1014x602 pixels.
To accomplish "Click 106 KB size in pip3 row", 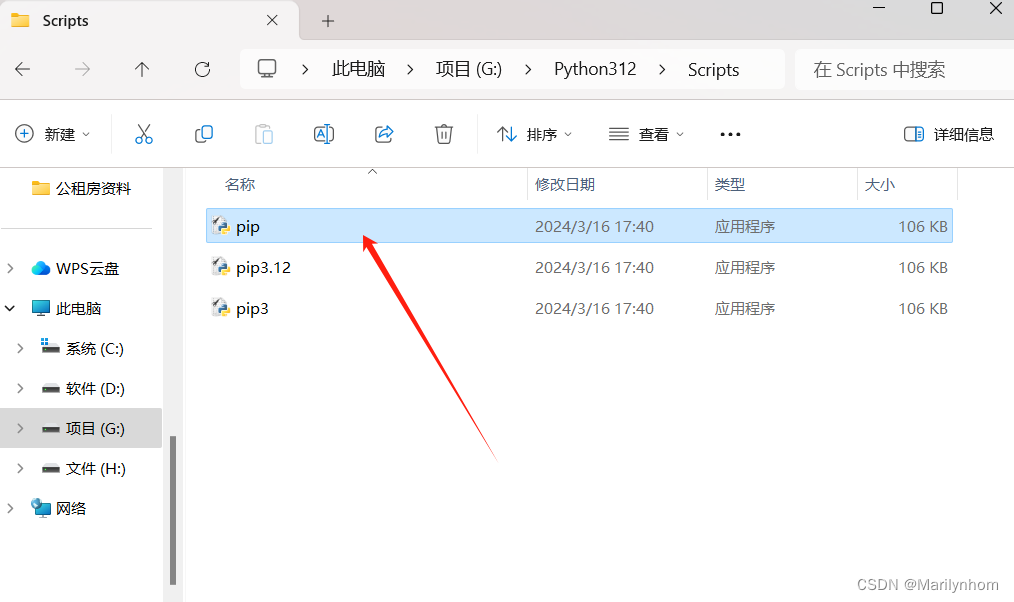I will (923, 308).
